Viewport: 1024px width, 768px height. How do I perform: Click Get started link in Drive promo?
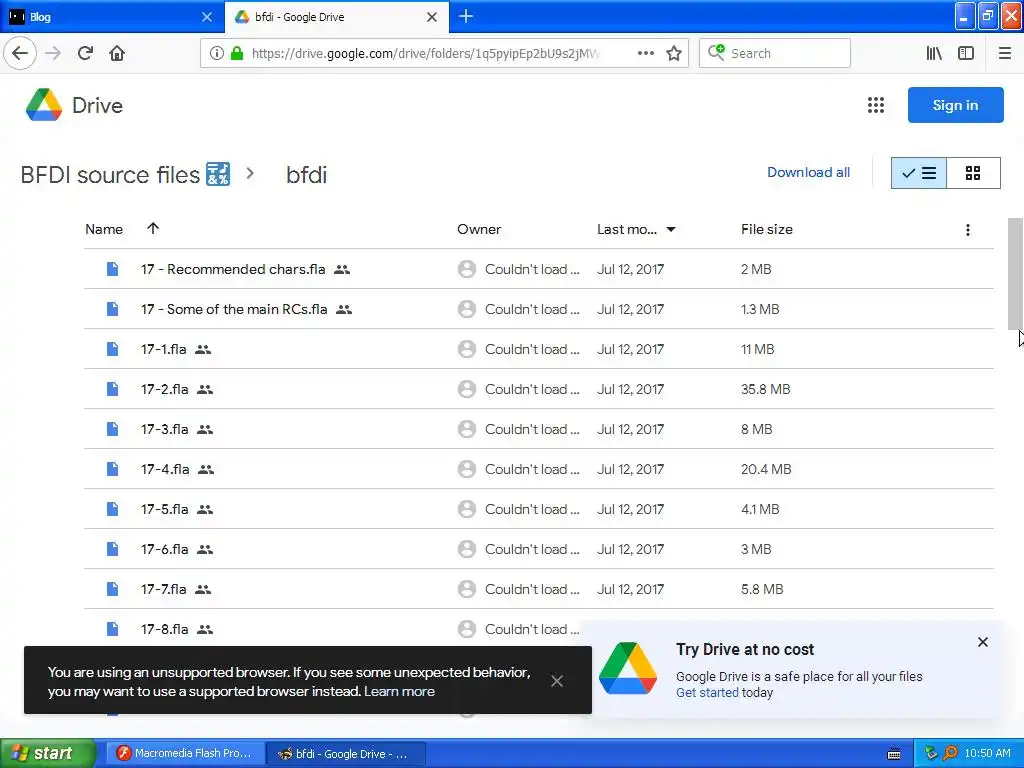(x=707, y=692)
